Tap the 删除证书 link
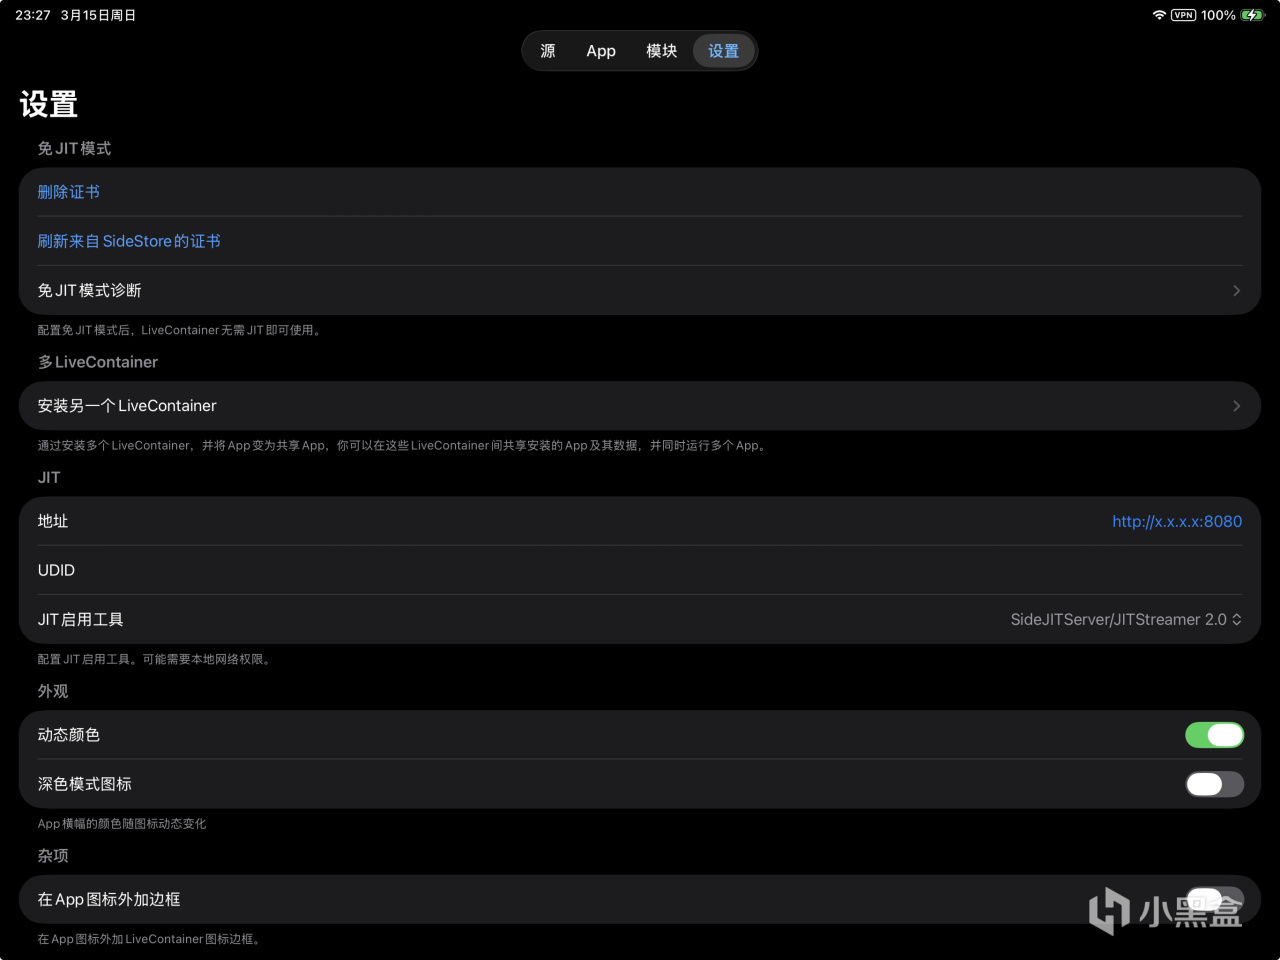 tap(69, 192)
